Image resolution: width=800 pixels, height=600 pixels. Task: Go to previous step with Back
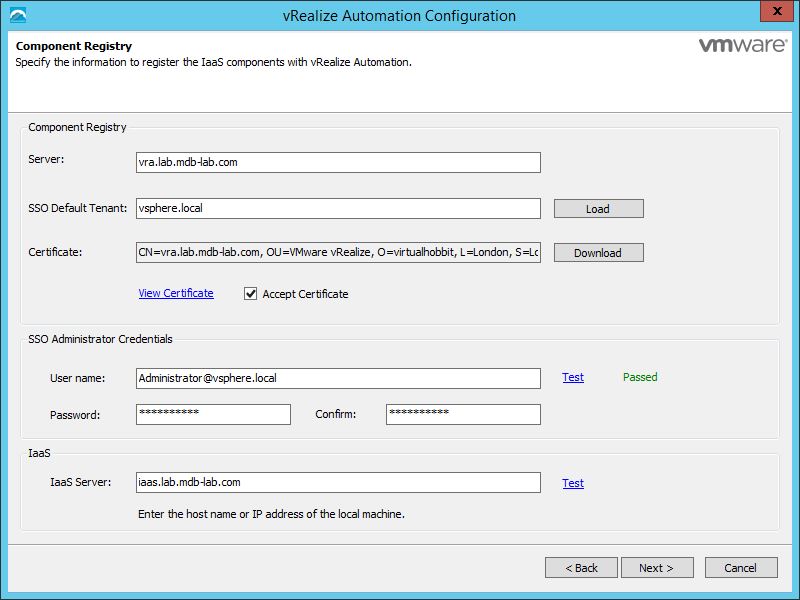(x=581, y=568)
